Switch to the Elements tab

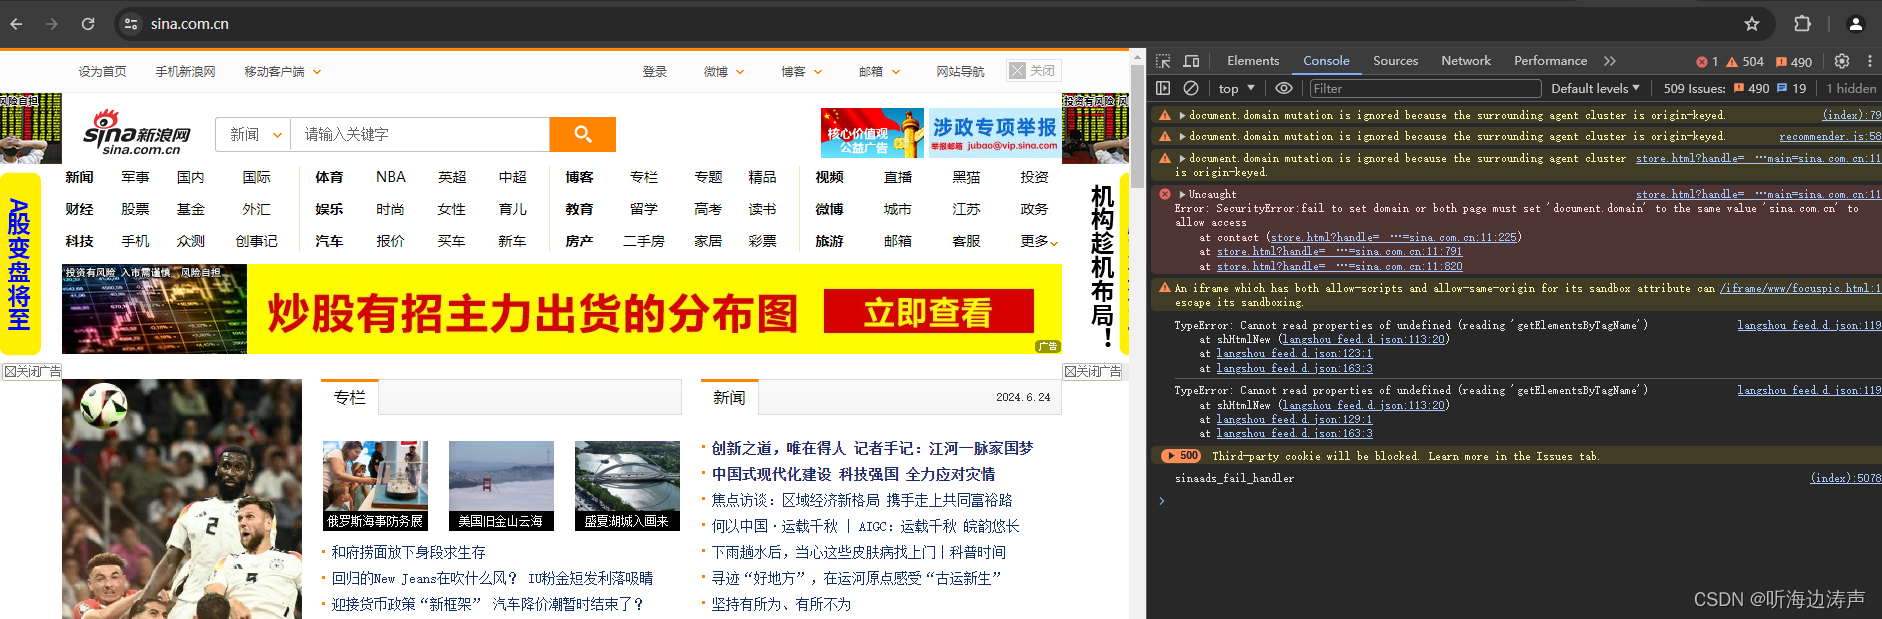(1253, 61)
